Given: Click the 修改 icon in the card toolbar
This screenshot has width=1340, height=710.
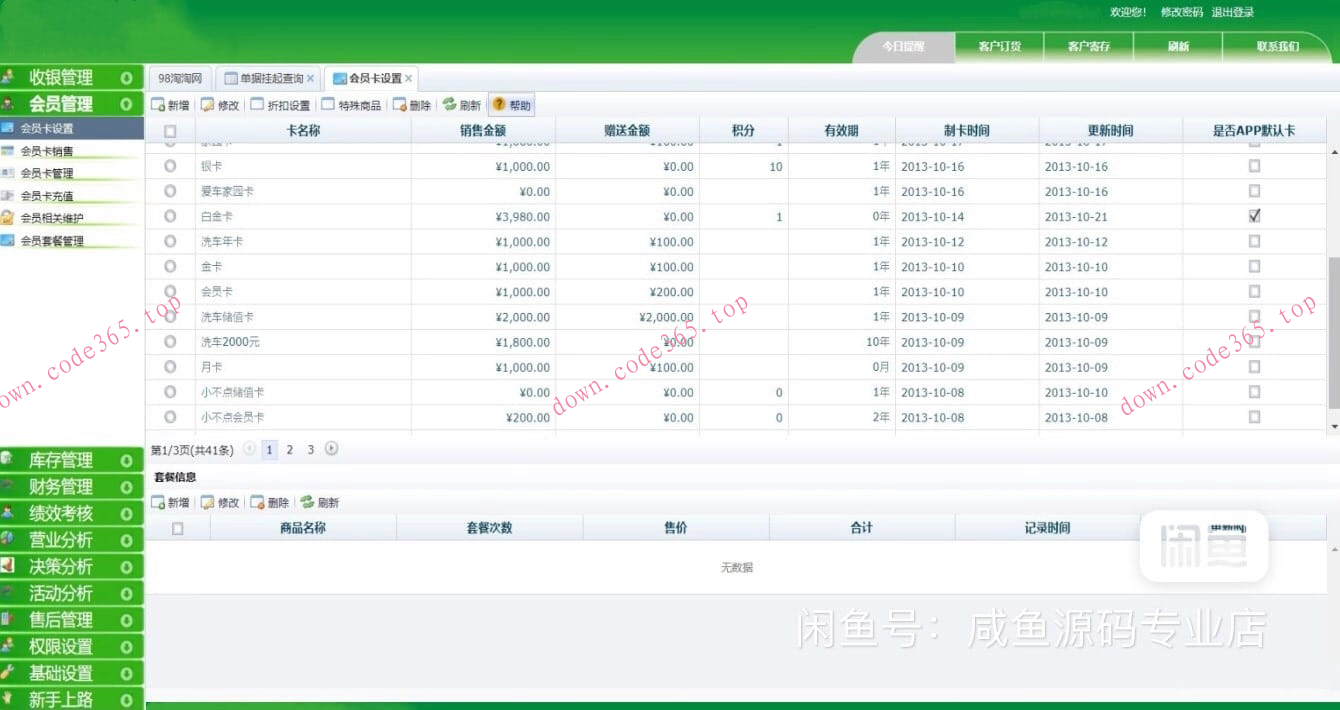Looking at the screenshot, I should point(221,104).
